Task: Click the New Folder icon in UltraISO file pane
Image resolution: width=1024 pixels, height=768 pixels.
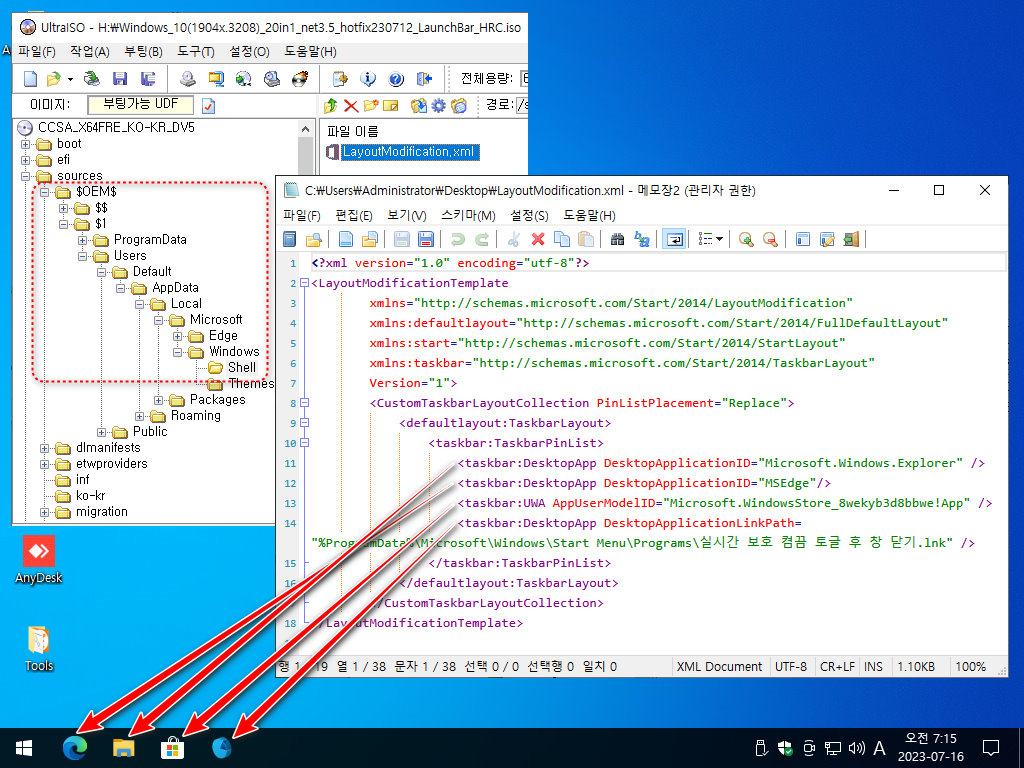Action: (371, 105)
